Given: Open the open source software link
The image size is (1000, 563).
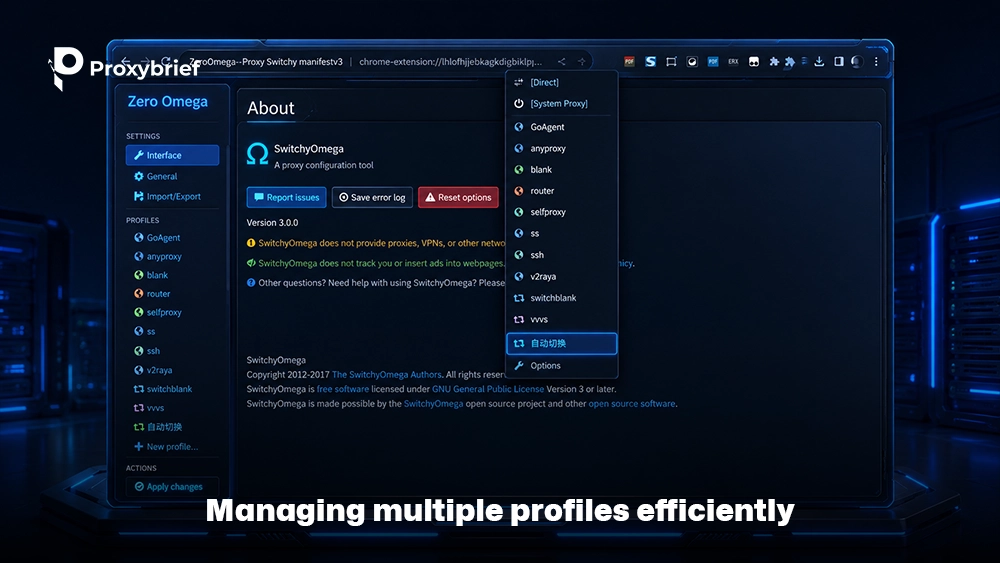Looking at the screenshot, I should 631,404.
